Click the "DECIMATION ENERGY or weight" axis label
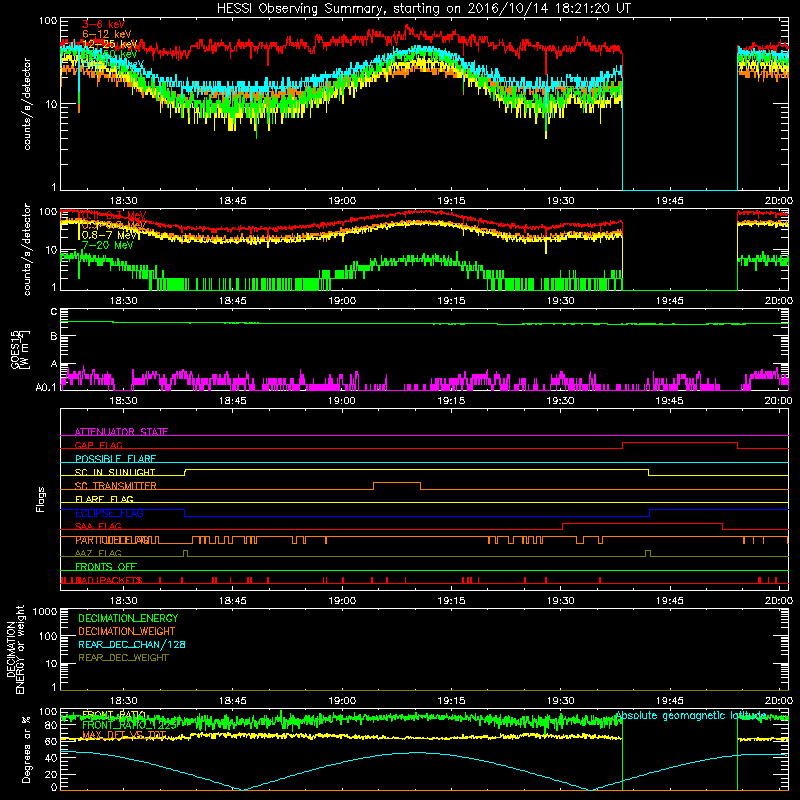 (16, 649)
